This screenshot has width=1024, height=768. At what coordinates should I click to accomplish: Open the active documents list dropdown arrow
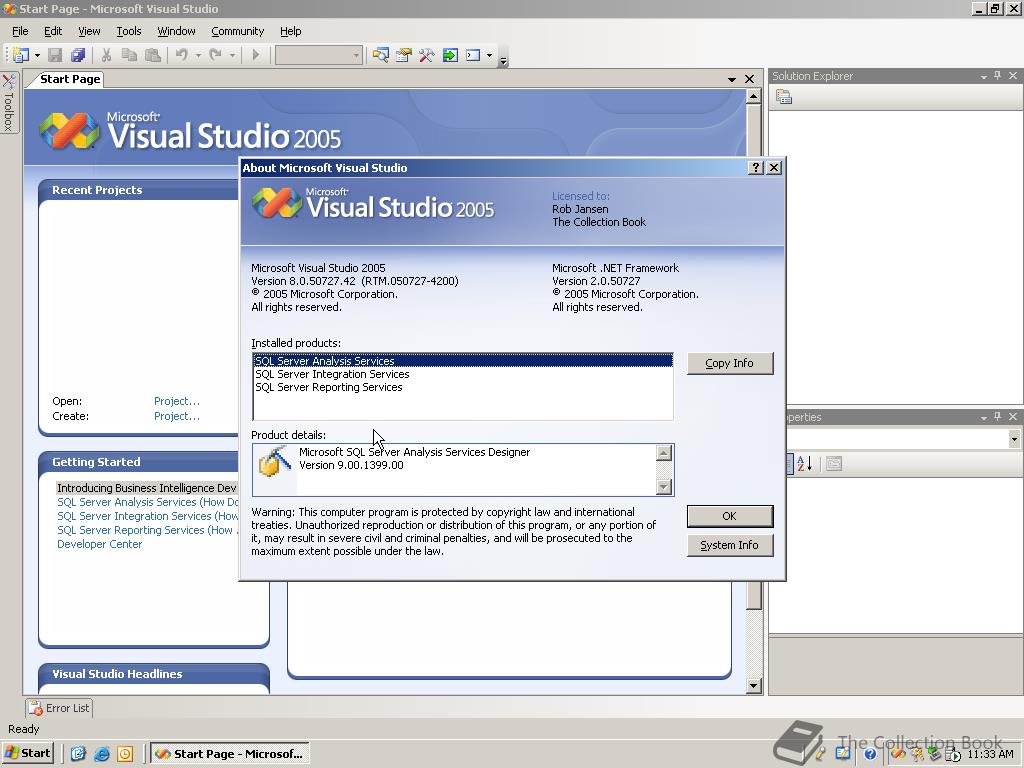coord(731,80)
